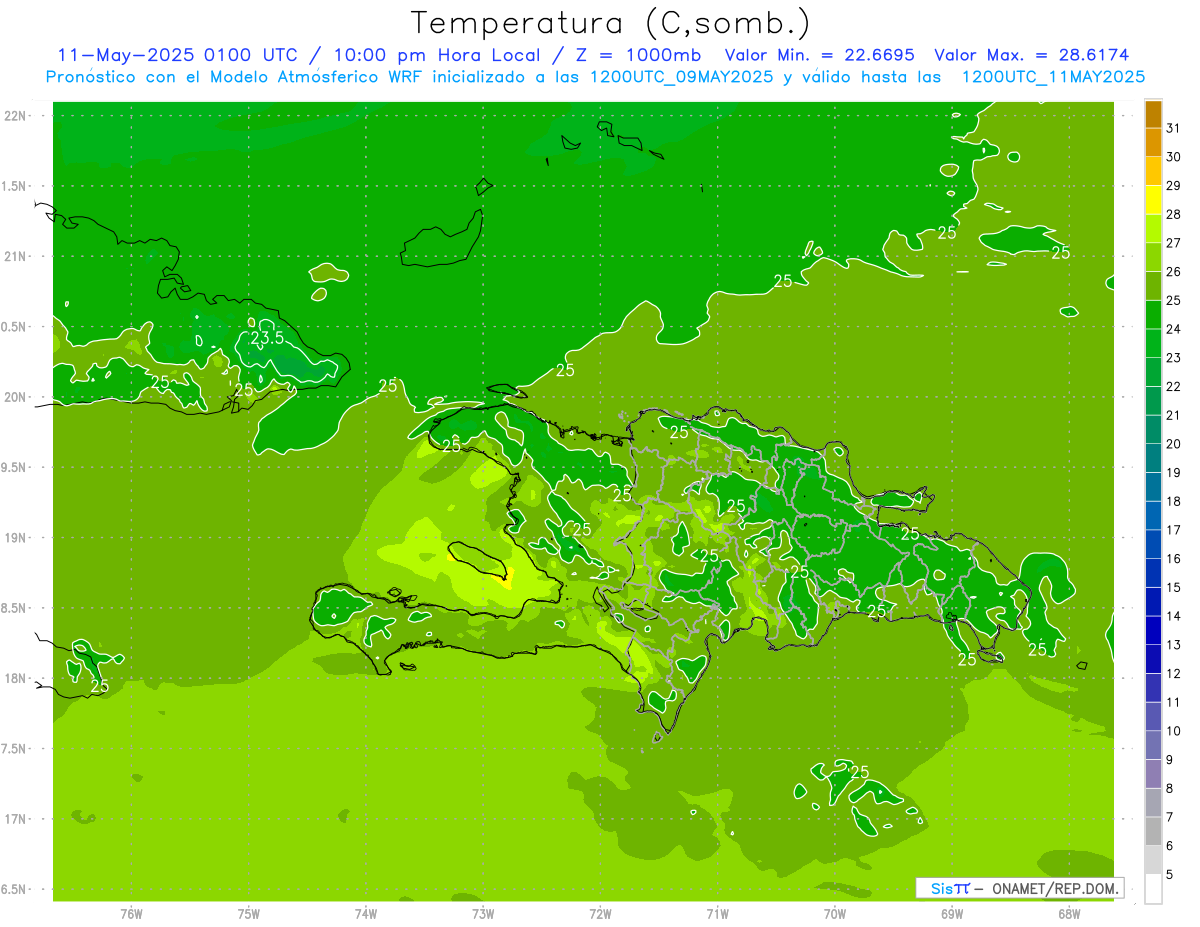Click the "ONAMET/REP.DOM." credit label

coord(1055,888)
